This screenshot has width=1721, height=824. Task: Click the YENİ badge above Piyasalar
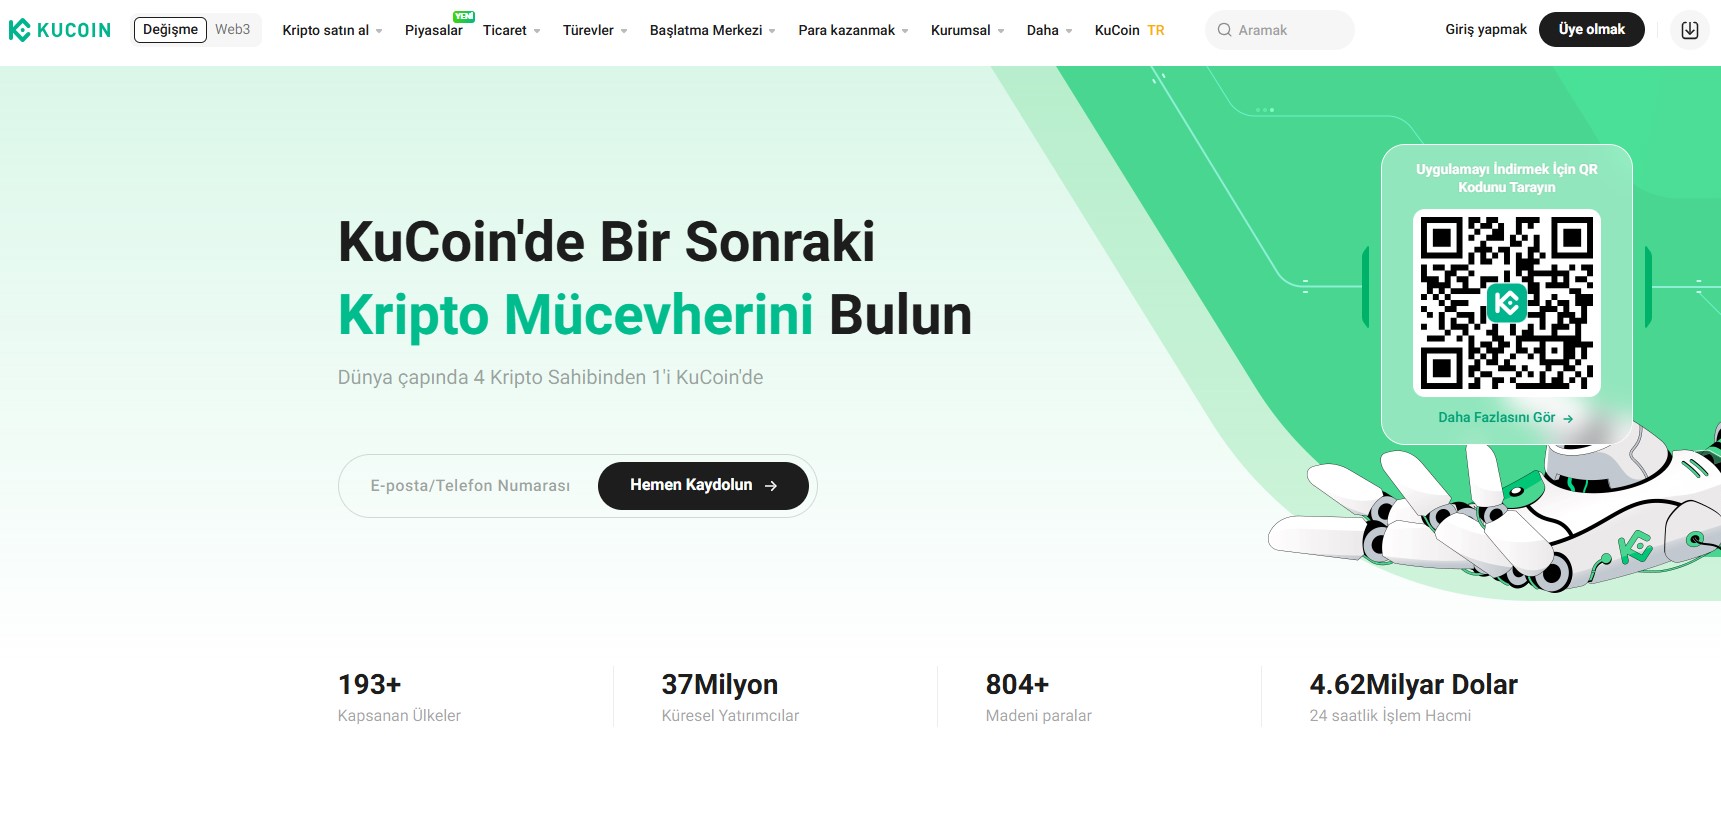point(464,16)
